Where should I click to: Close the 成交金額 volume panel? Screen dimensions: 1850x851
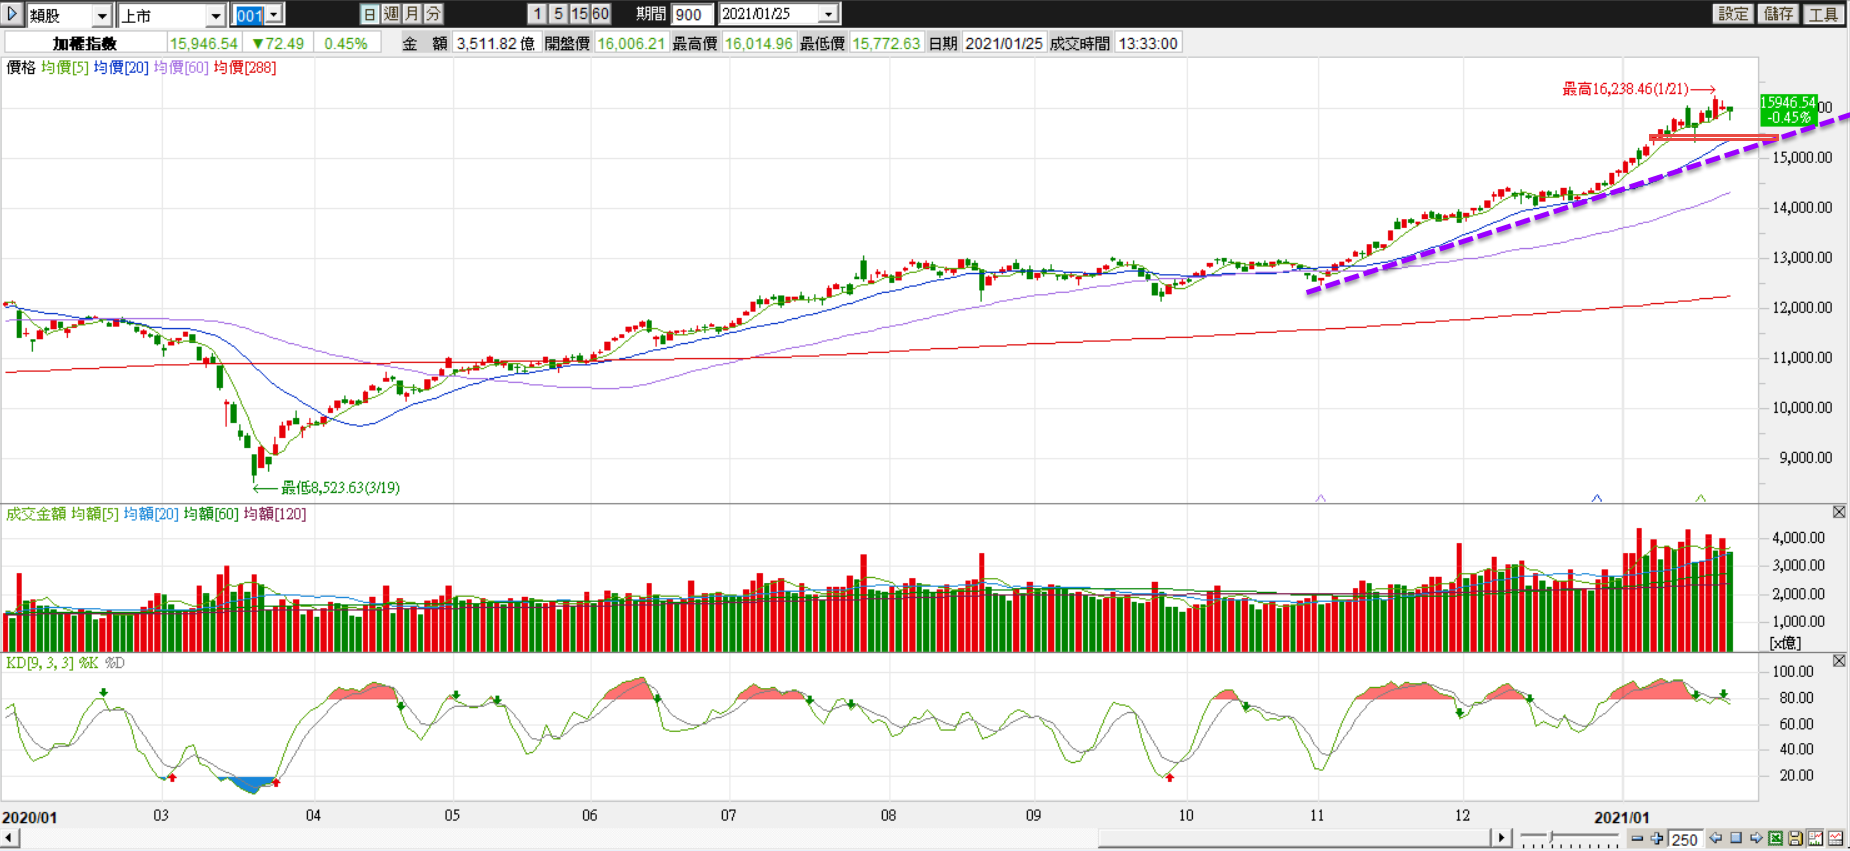pyautogui.click(x=1838, y=512)
